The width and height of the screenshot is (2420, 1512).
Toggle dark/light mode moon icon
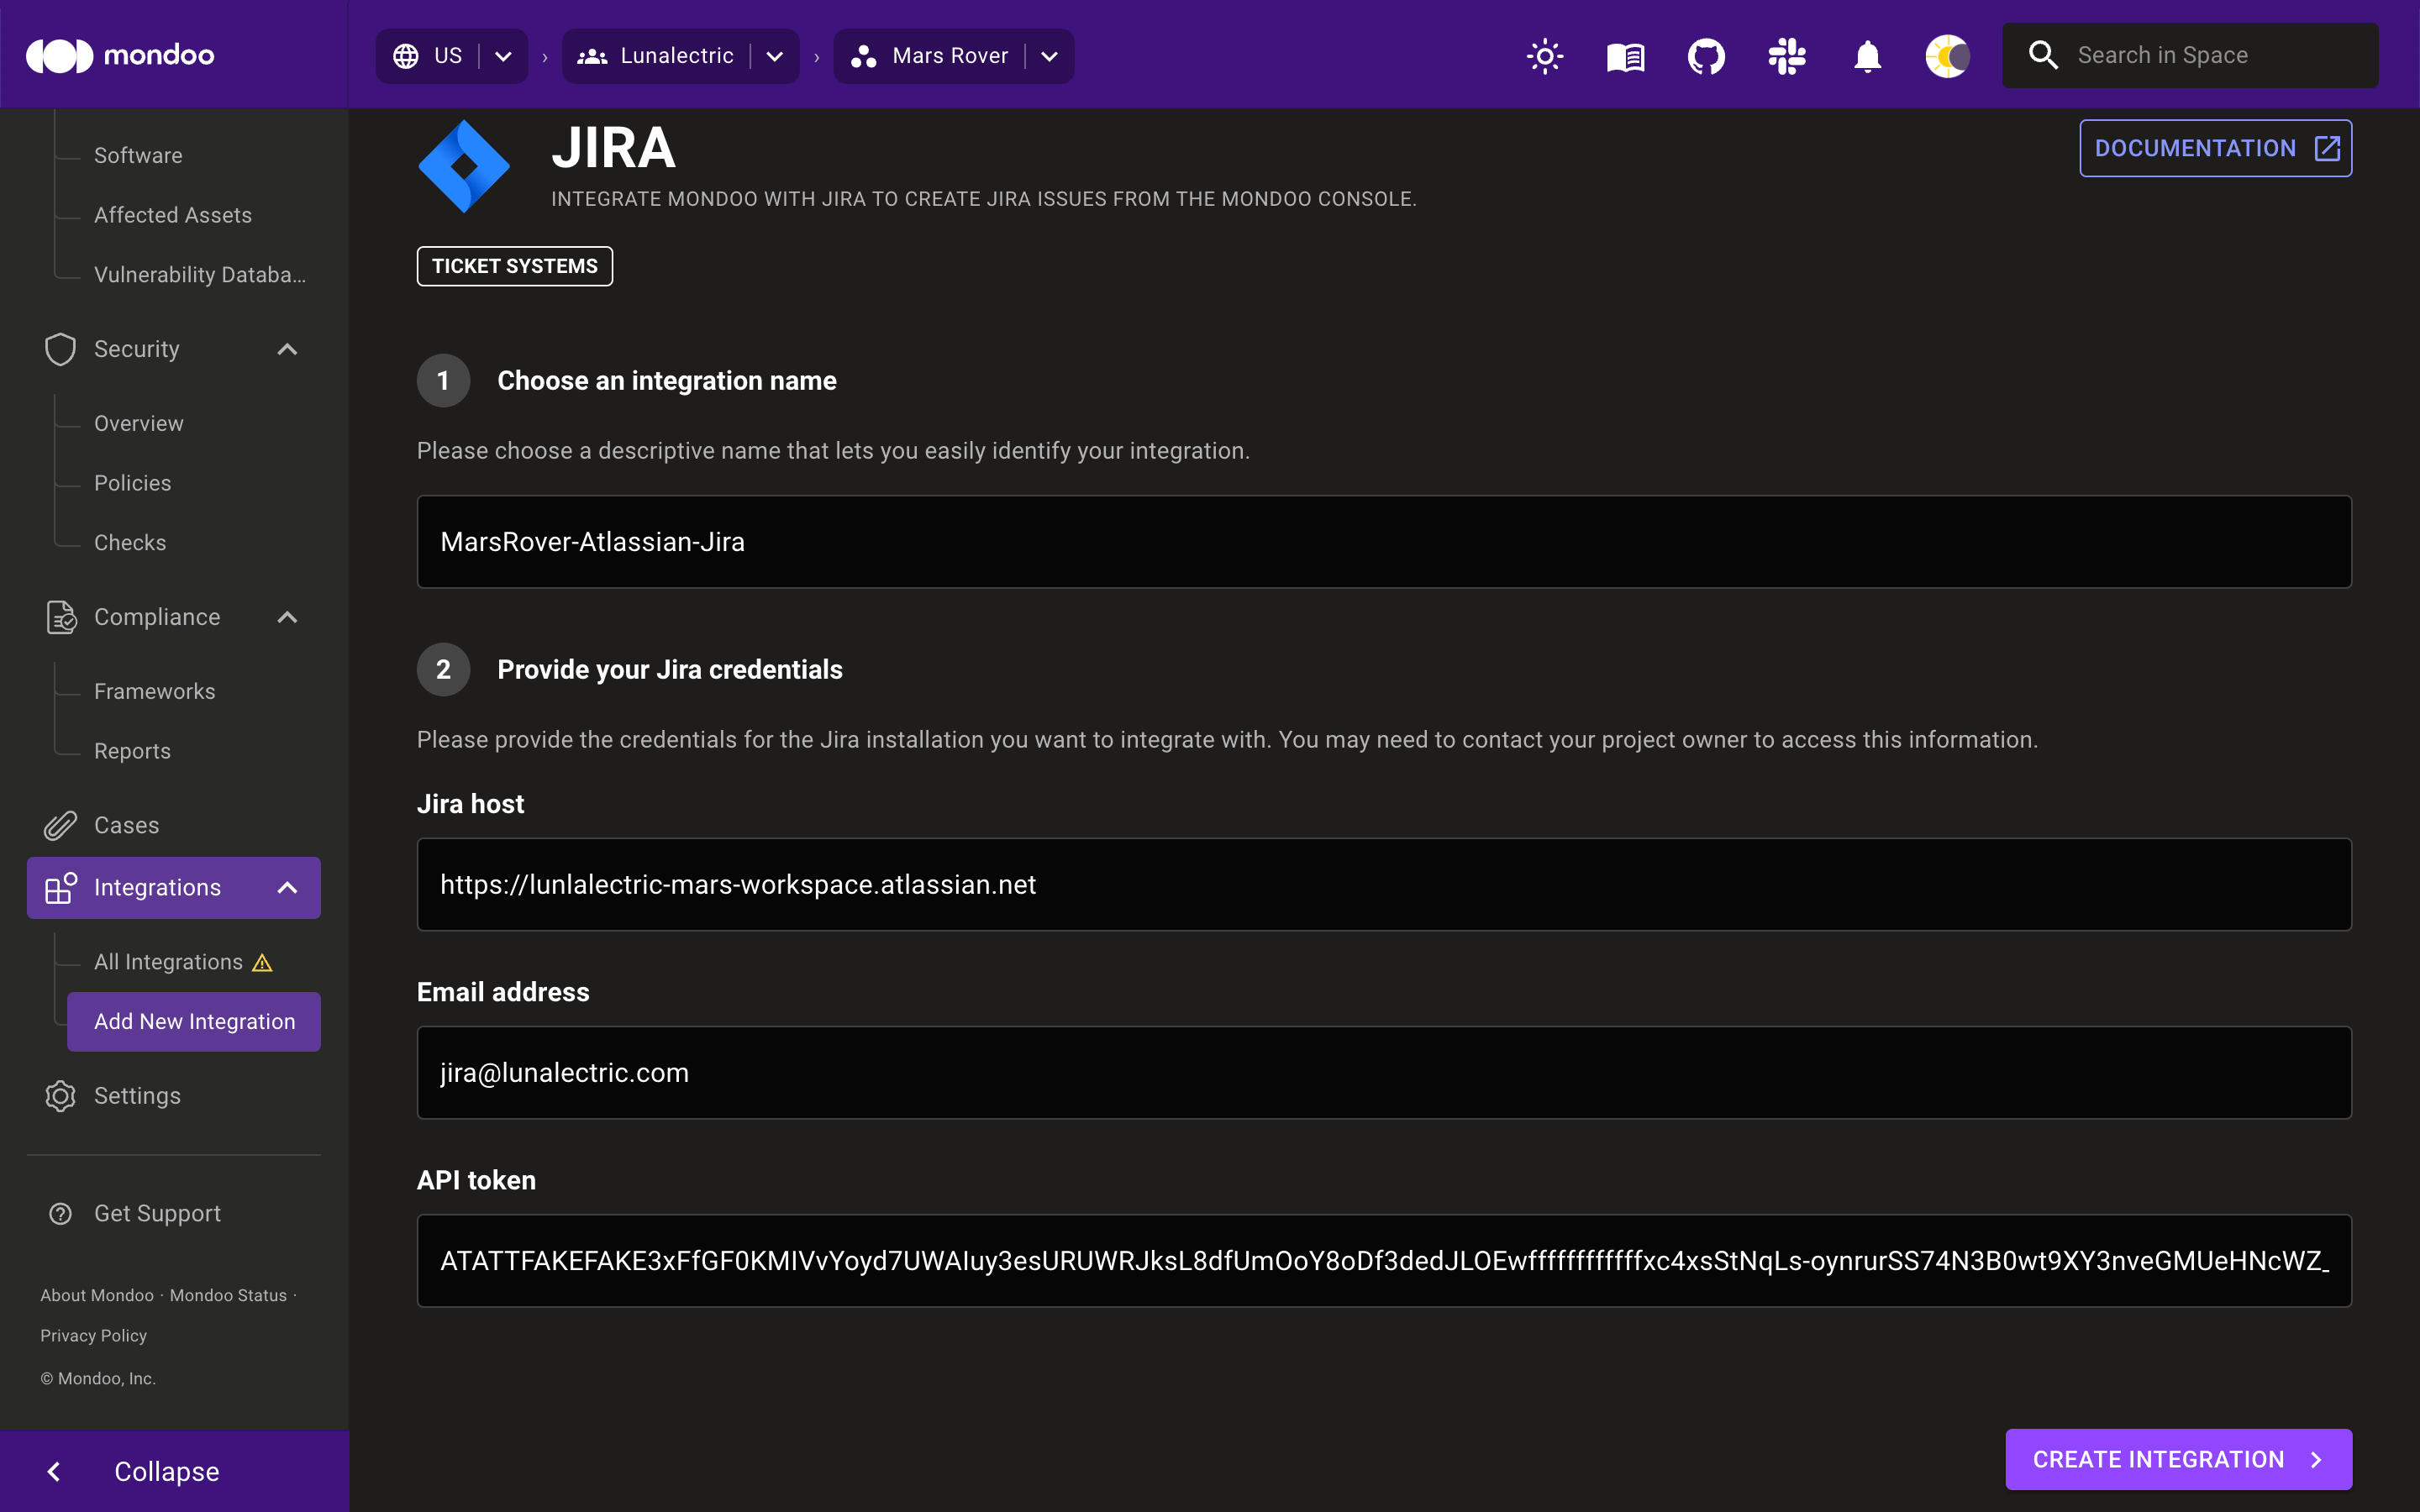(1946, 55)
